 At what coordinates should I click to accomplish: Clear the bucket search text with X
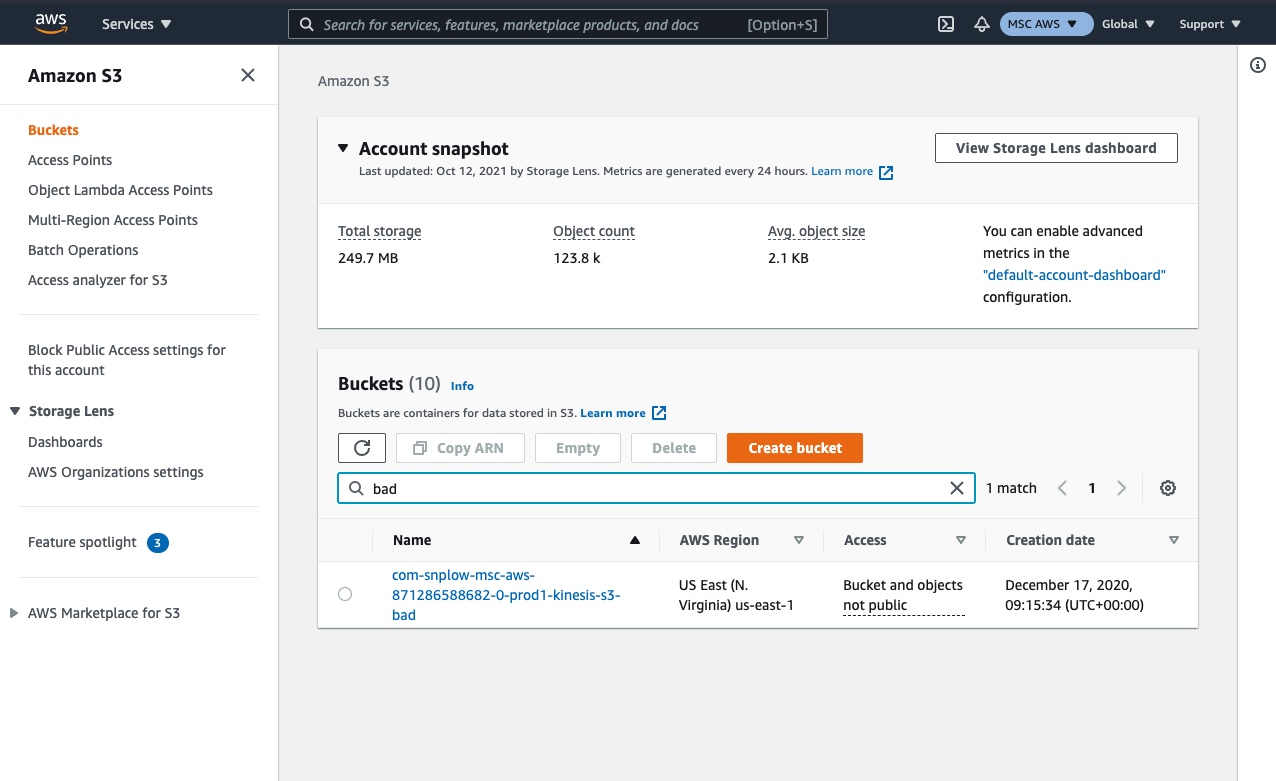(956, 488)
